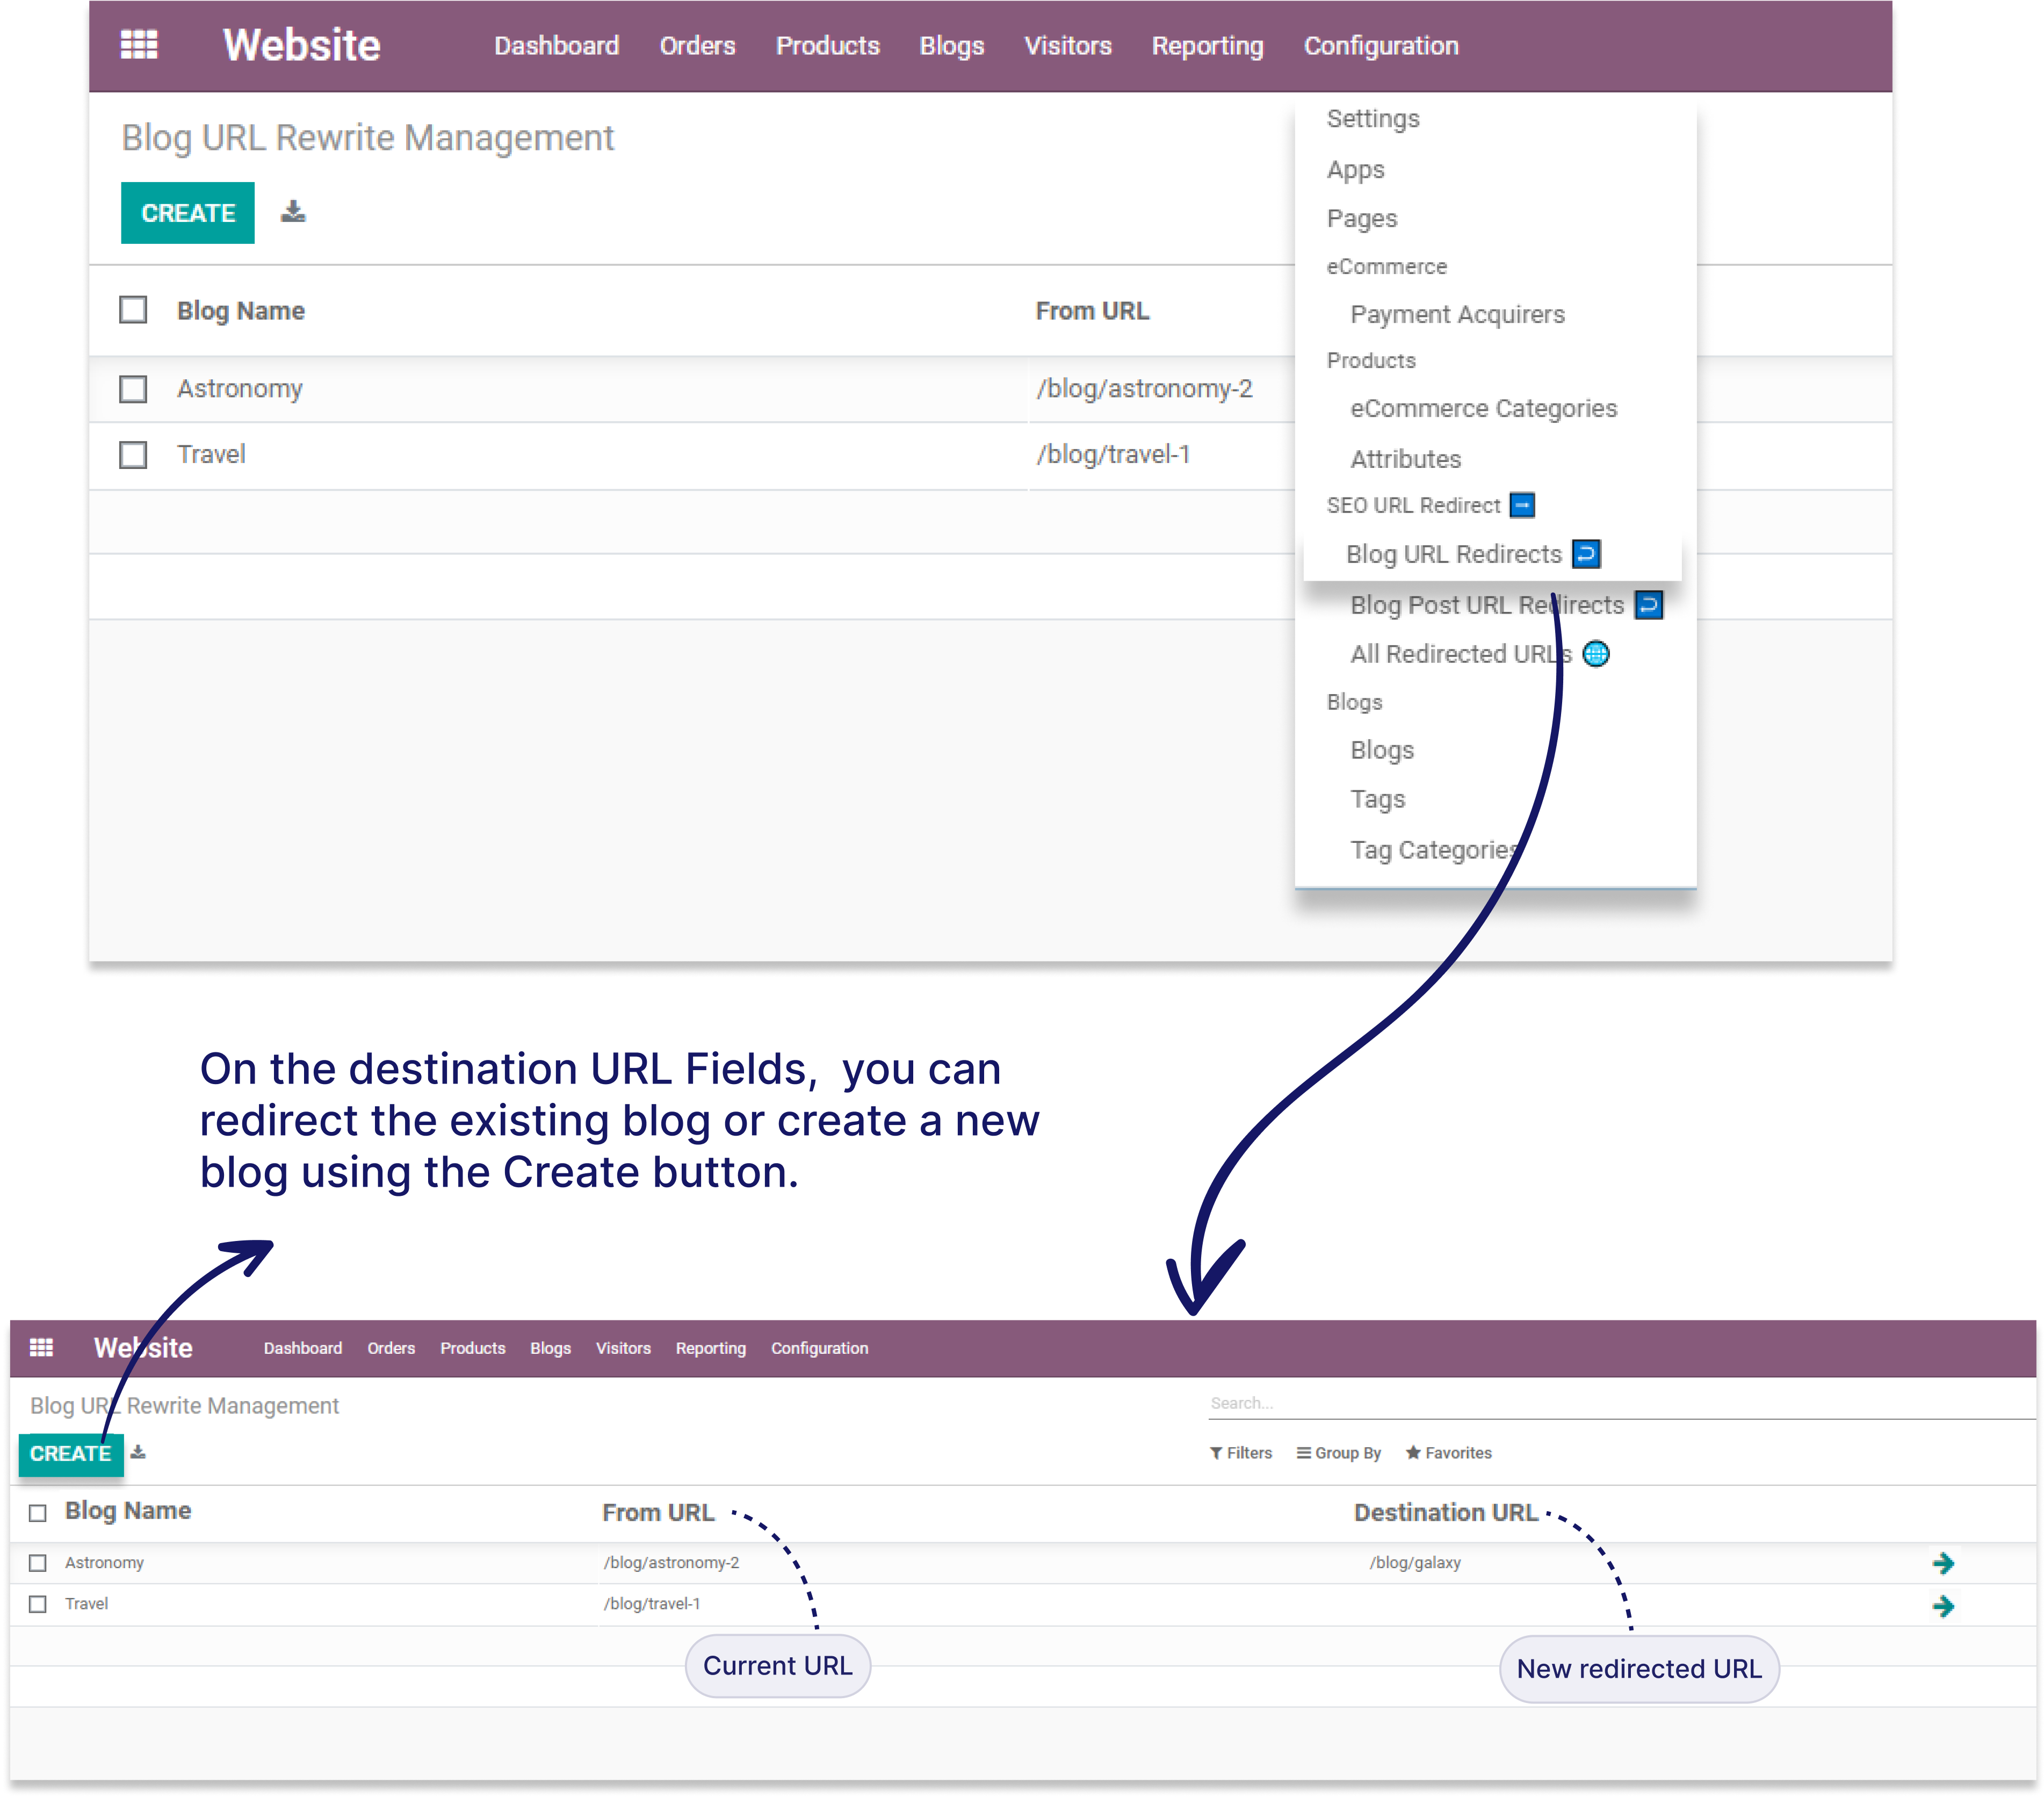The height and width of the screenshot is (1797, 2044).
Task: Tick the Astronomy row checkbox in bottom table
Action: (x=38, y=1562)
